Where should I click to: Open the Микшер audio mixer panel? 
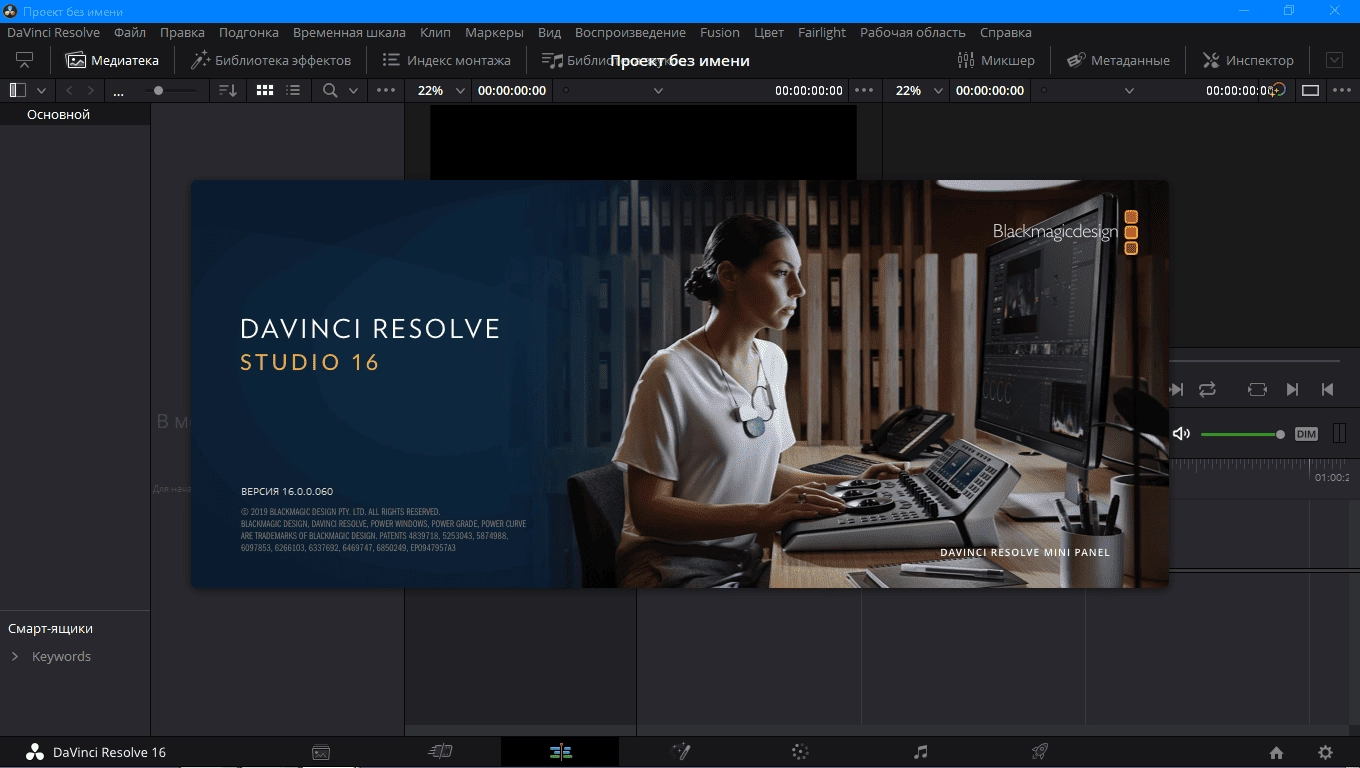coord(996,60)
